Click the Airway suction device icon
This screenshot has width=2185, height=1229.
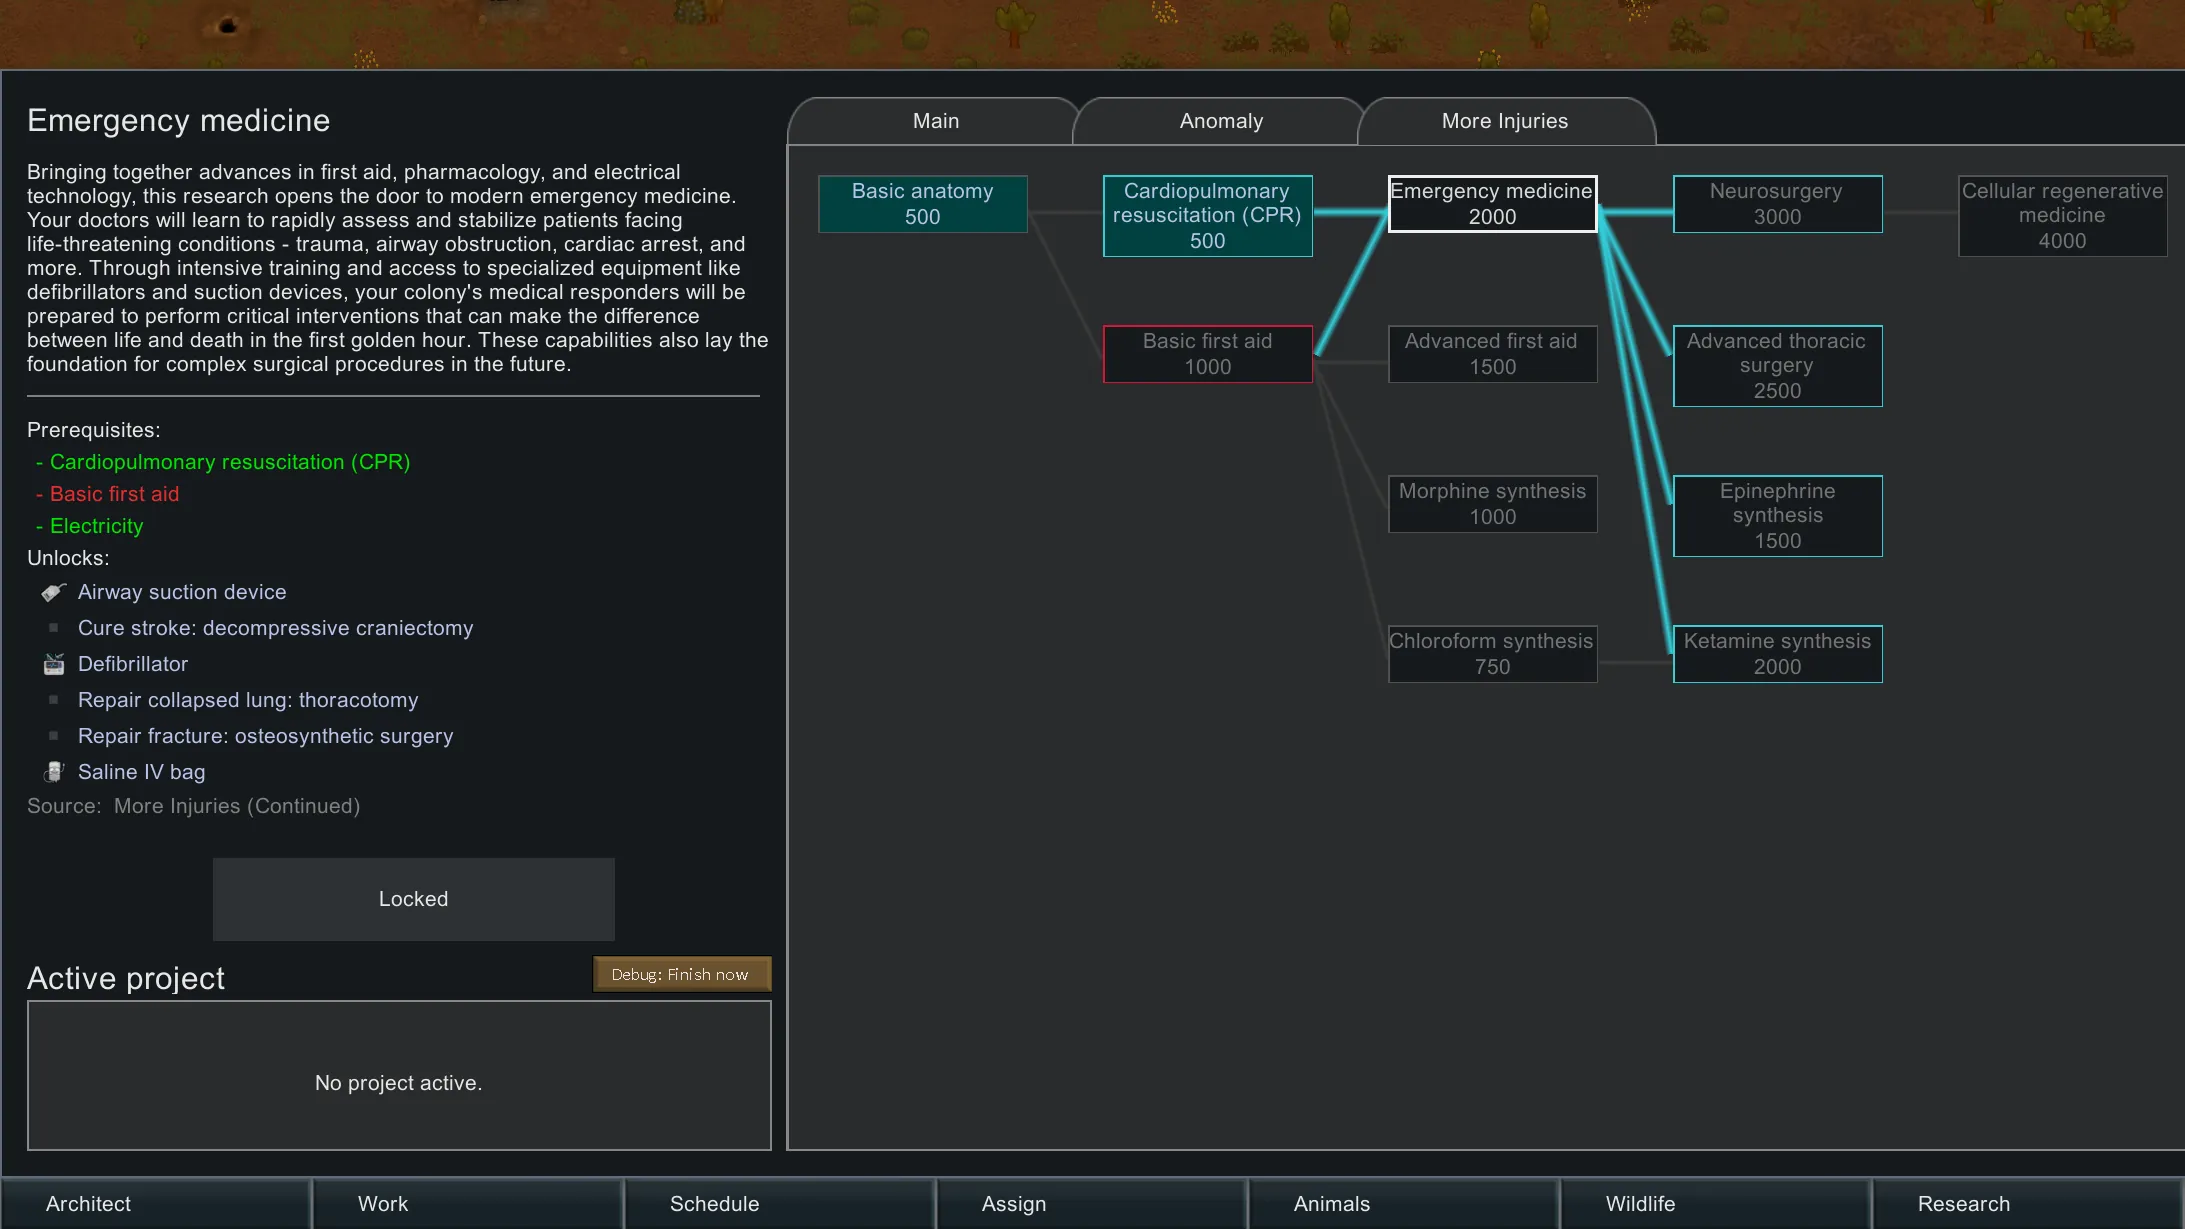(54, 592)
